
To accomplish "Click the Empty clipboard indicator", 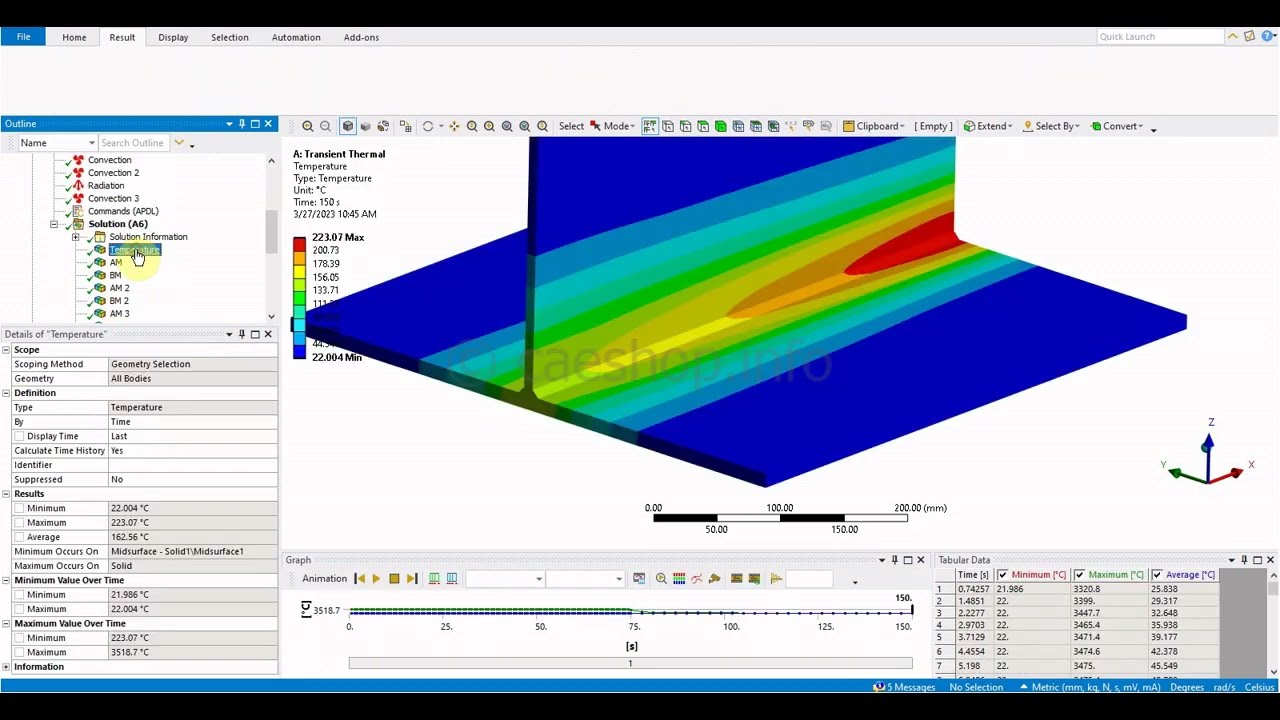I will 933,126.
